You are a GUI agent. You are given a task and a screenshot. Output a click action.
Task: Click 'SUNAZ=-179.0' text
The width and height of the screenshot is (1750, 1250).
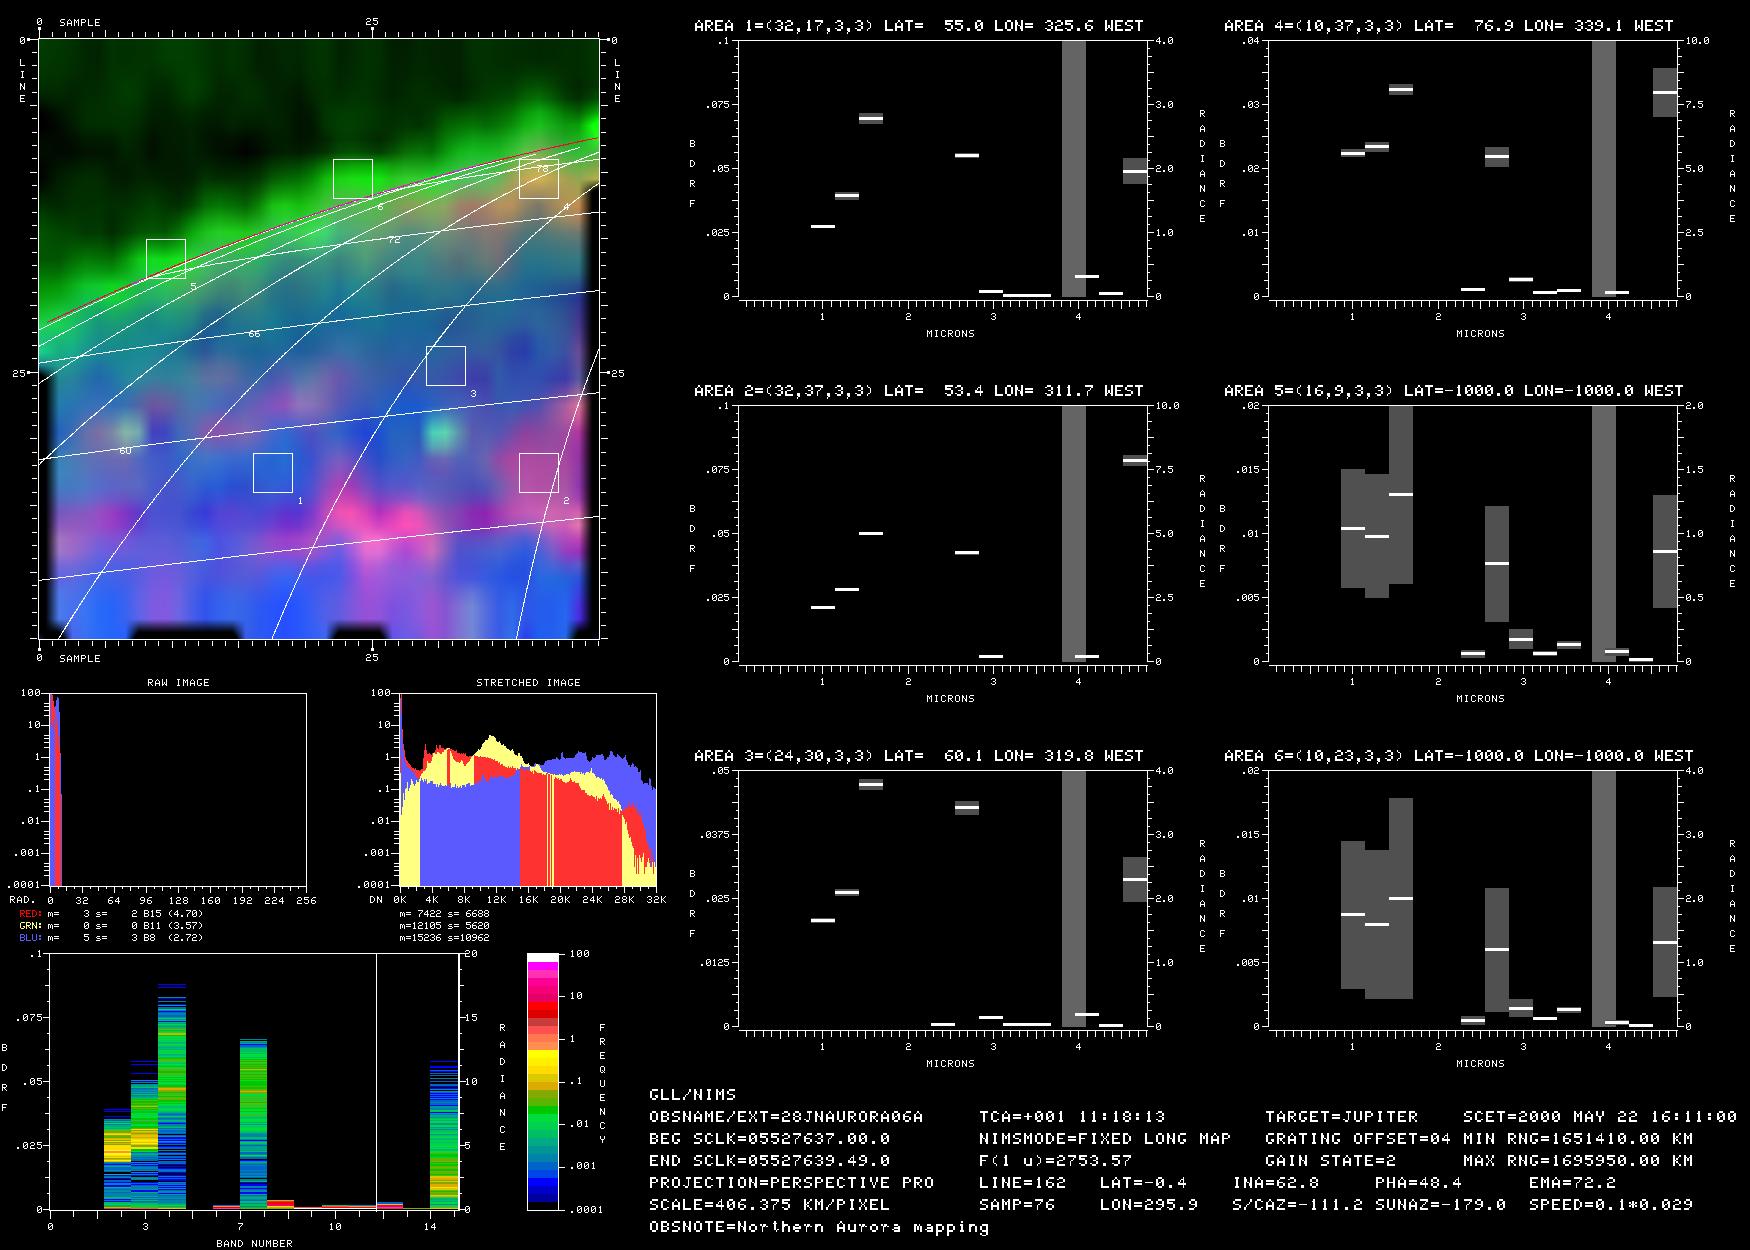[x=1440, y=1205]
